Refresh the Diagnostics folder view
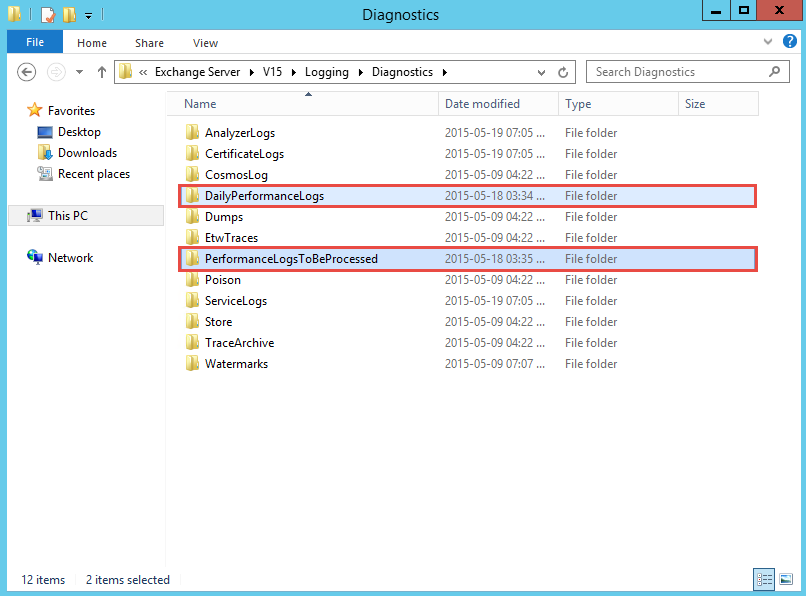This screenshot has height=596, width=806. 563,73
